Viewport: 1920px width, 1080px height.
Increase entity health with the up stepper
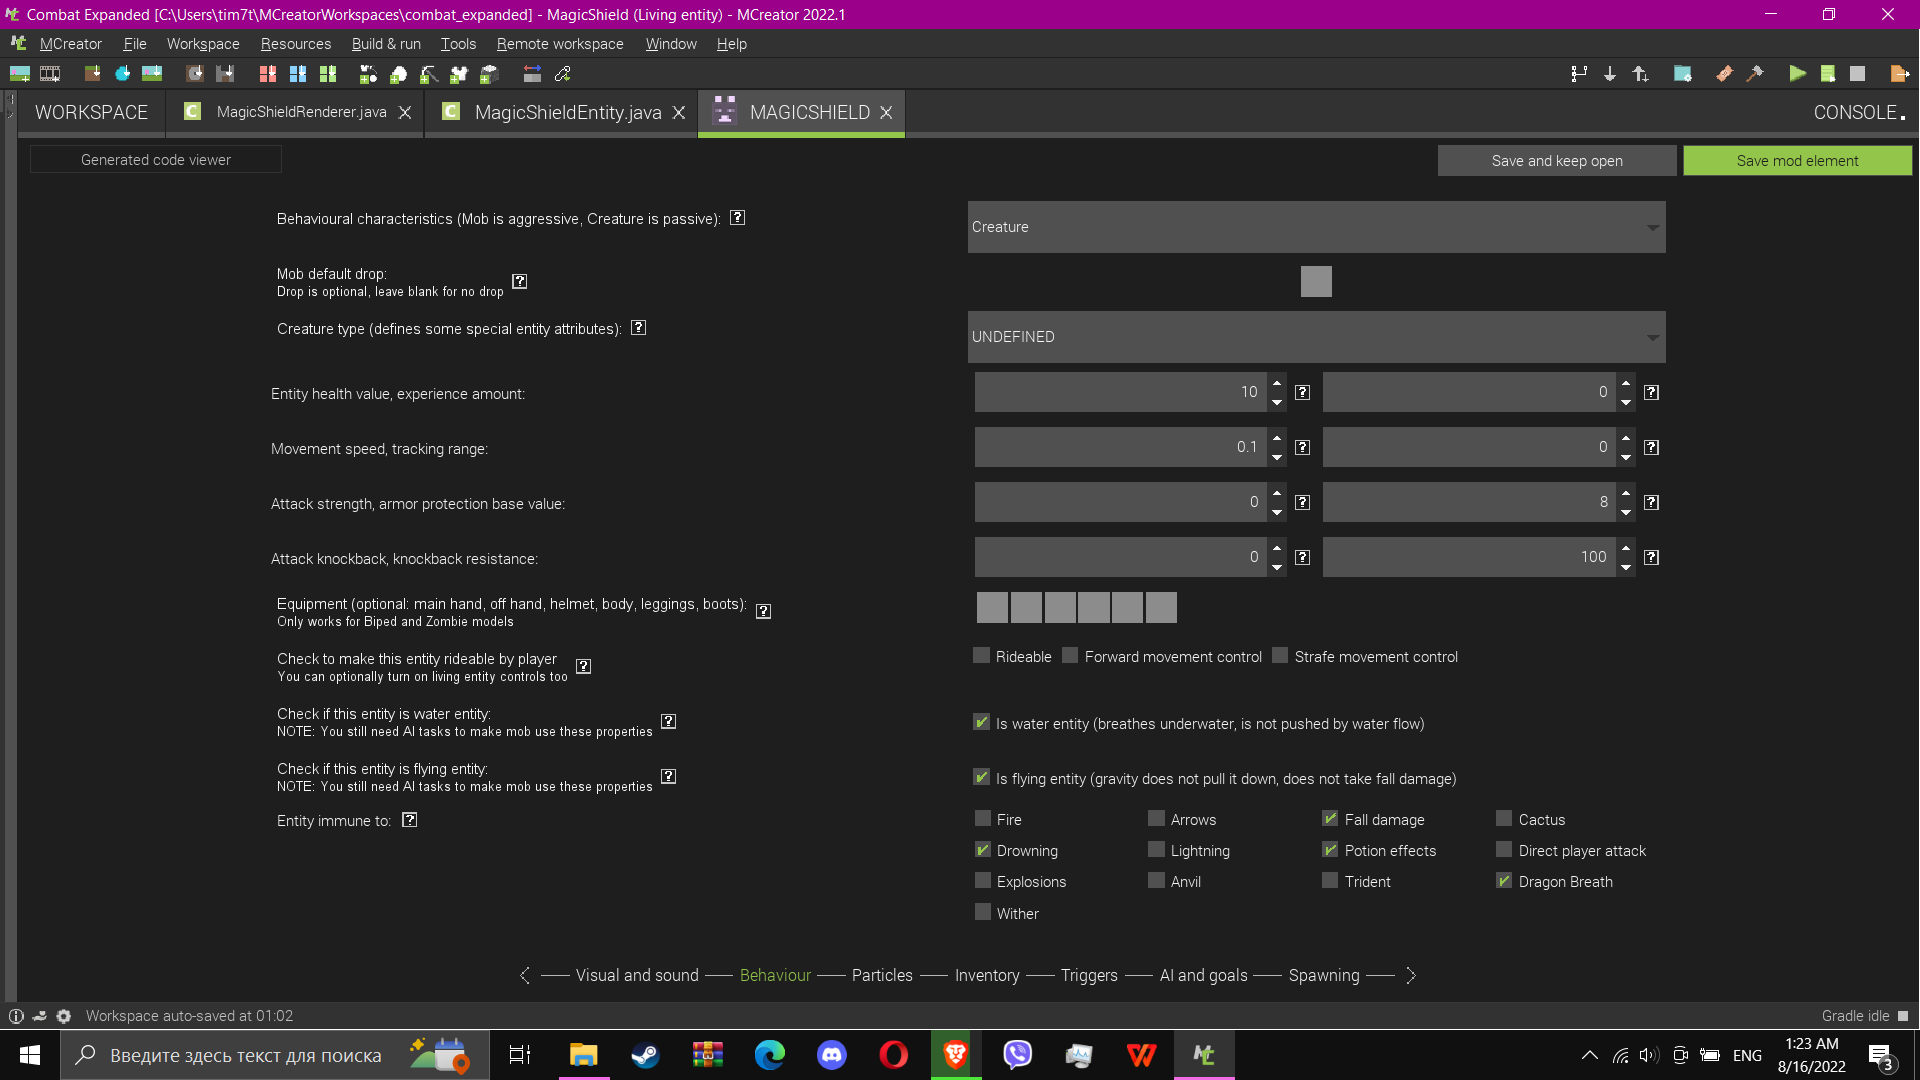click(1277, 385)
